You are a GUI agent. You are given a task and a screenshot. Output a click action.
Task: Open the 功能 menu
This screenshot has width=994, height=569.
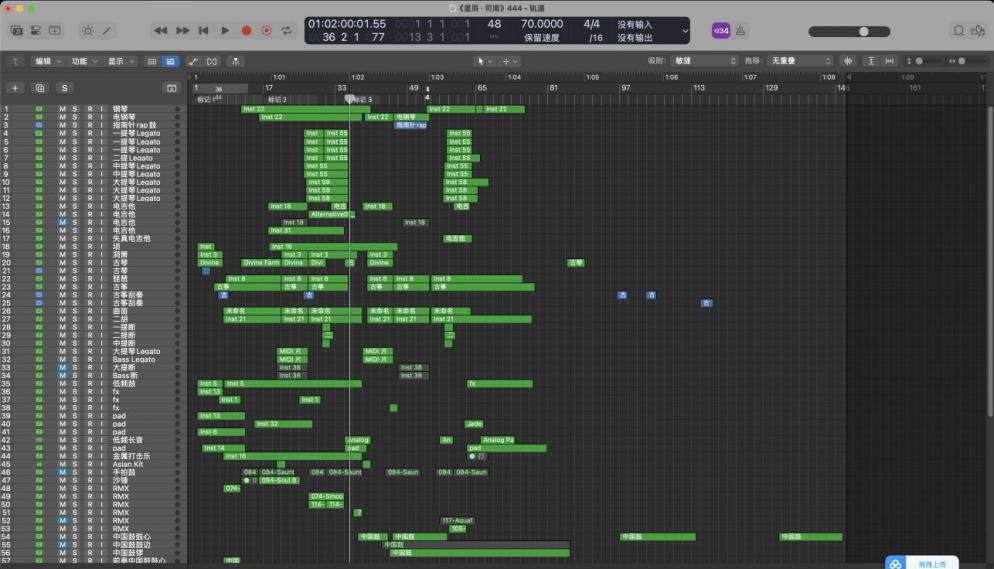pyautogui.click(x=83, y=61)
